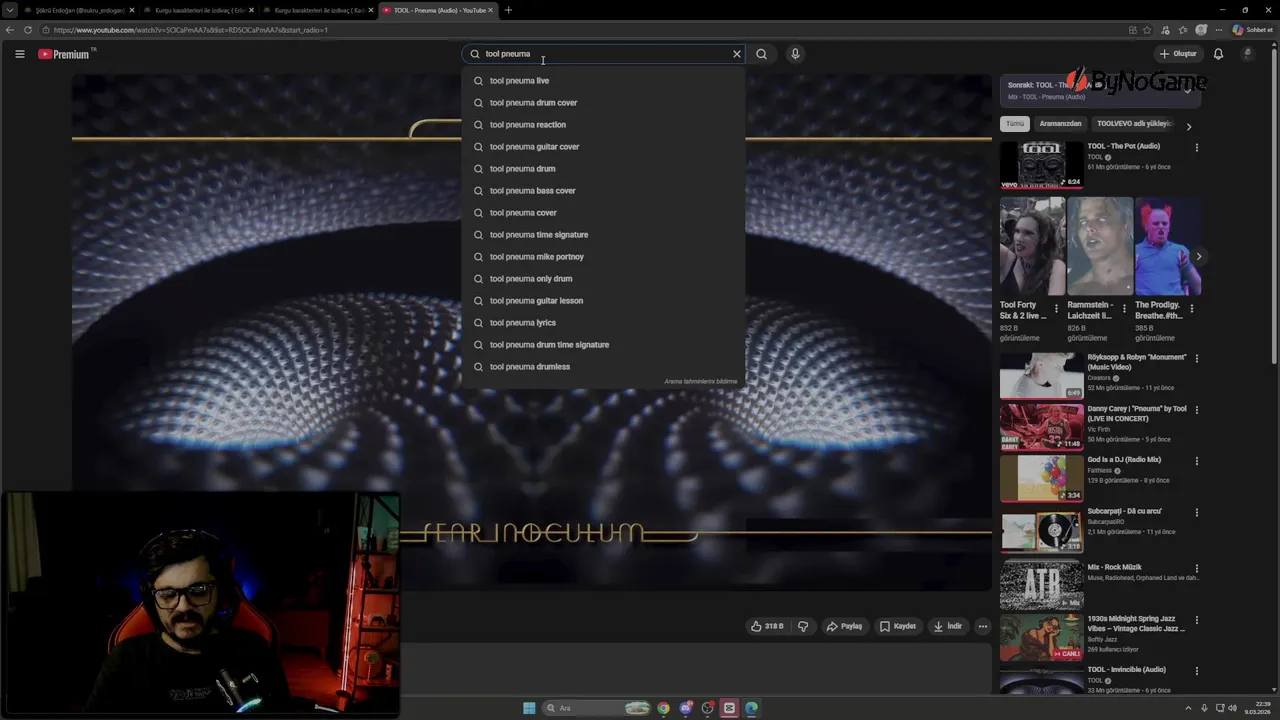Show the next shorts with the shelf arrow
1280x720 pixels.
tap(1198, 257)
